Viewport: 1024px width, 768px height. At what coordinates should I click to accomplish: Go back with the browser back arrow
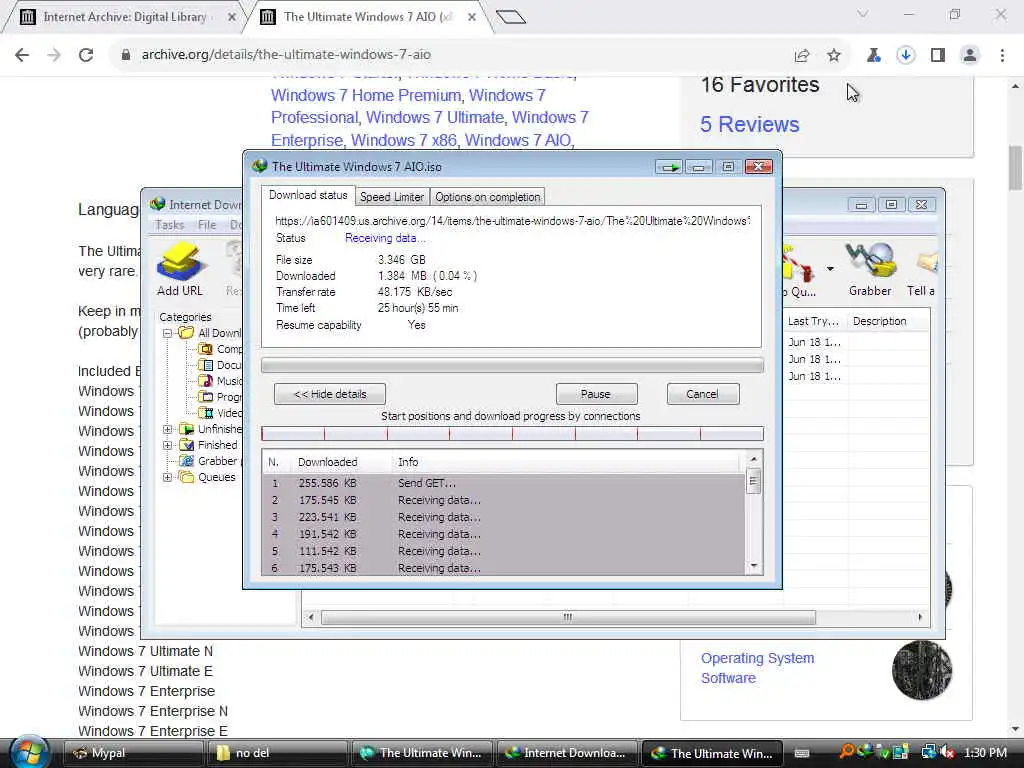[22, 55]
